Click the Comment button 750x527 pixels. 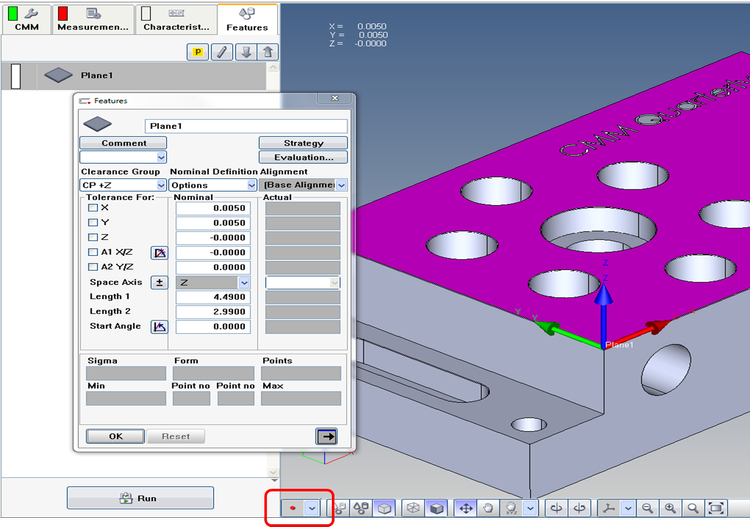pyautogui.click(x=123, y=143)
